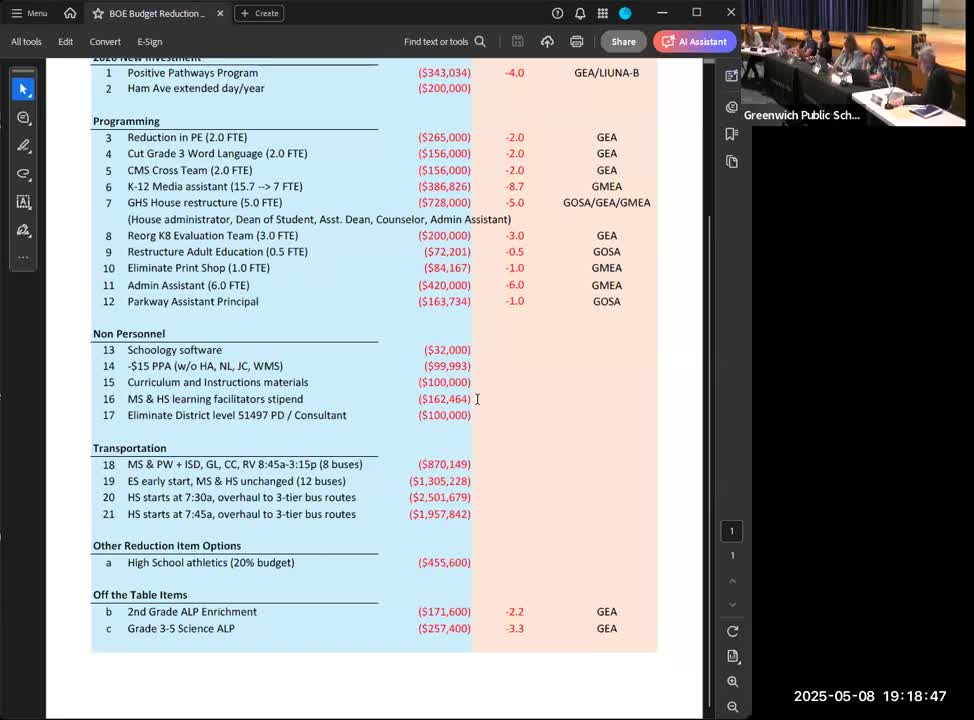Choose the Select arrow tool
This screenshot has height=720, width=974.
[23, 89]
